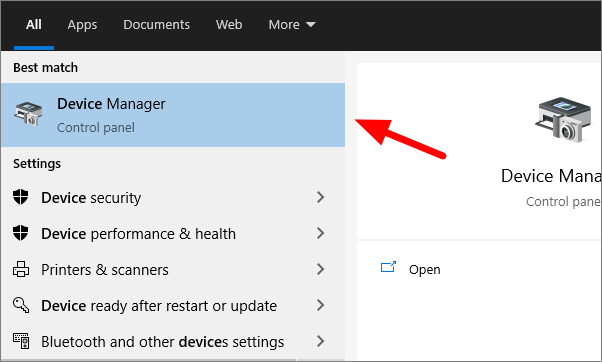Click the printer icon for Printers & scanners
Viewport: 602px width, 362px height.
tap(21, 269)
